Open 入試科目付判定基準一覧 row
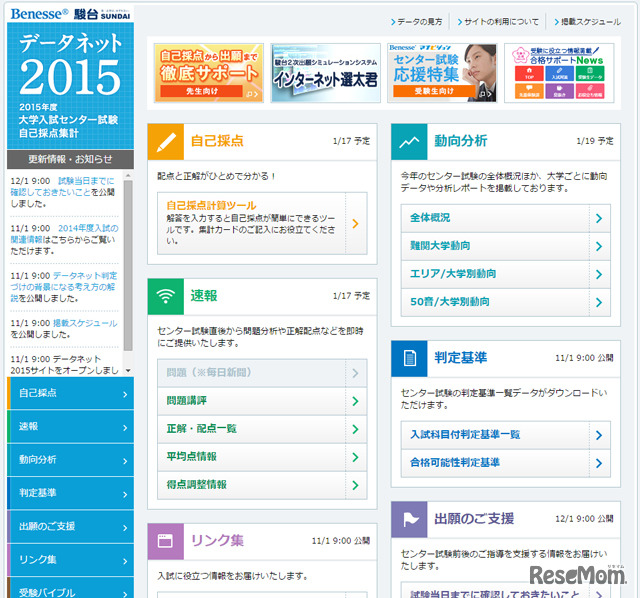The width and height of the screenshot is (640, 598). point(506,435)
